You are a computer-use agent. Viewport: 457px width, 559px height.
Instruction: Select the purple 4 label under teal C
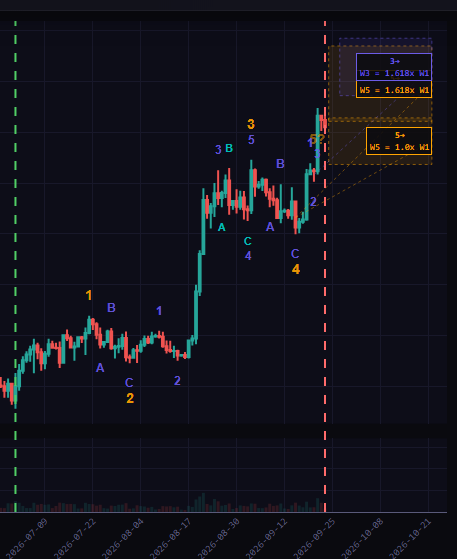(x=248, y=256)
